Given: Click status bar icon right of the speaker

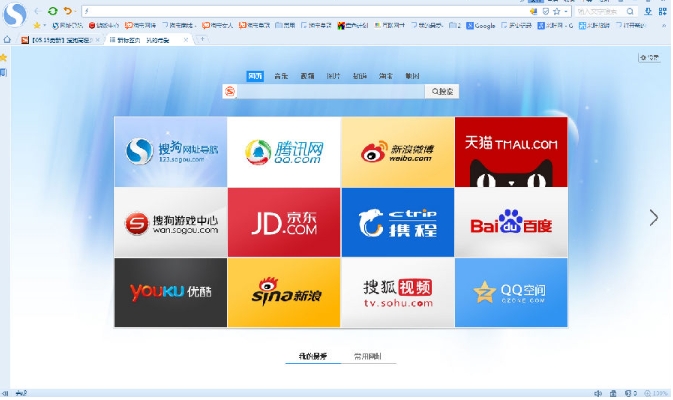Looking at the screenshot, I should (x=613, y=393).
